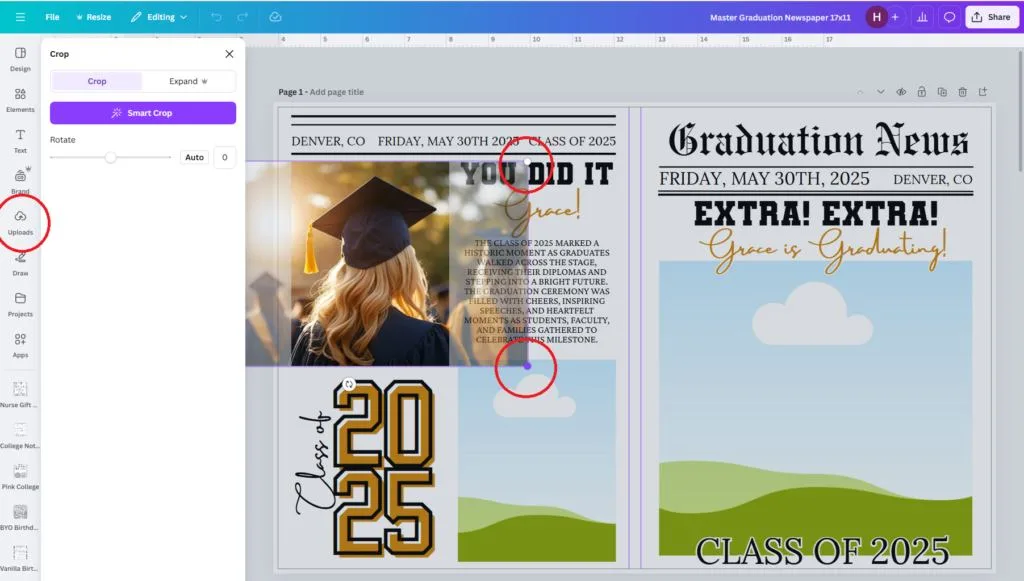The height and width of the screenshot is (581, 1024).
Task: Open the Elements sidebar panel
Action: (20, 100)
